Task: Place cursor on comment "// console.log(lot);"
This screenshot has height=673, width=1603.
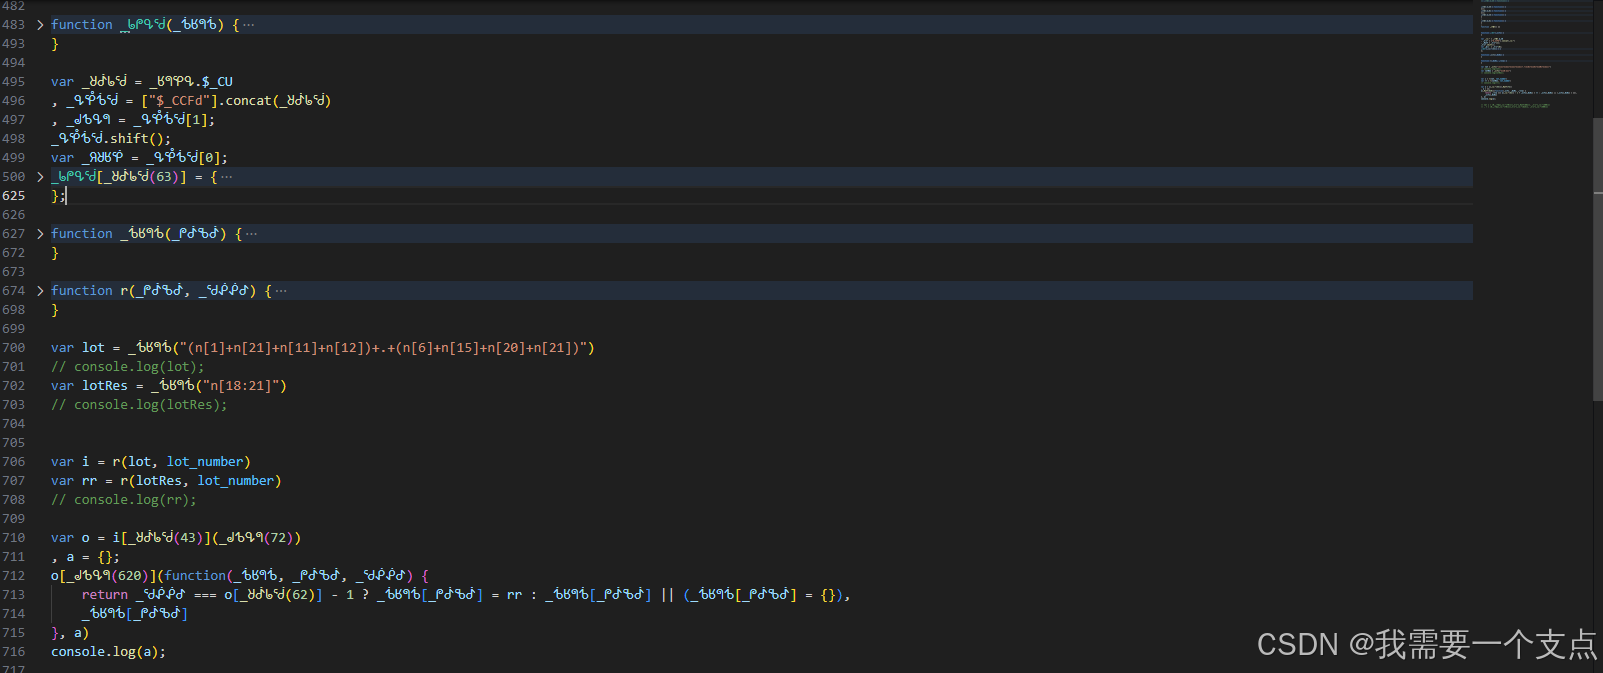Action: click(128, 367)
